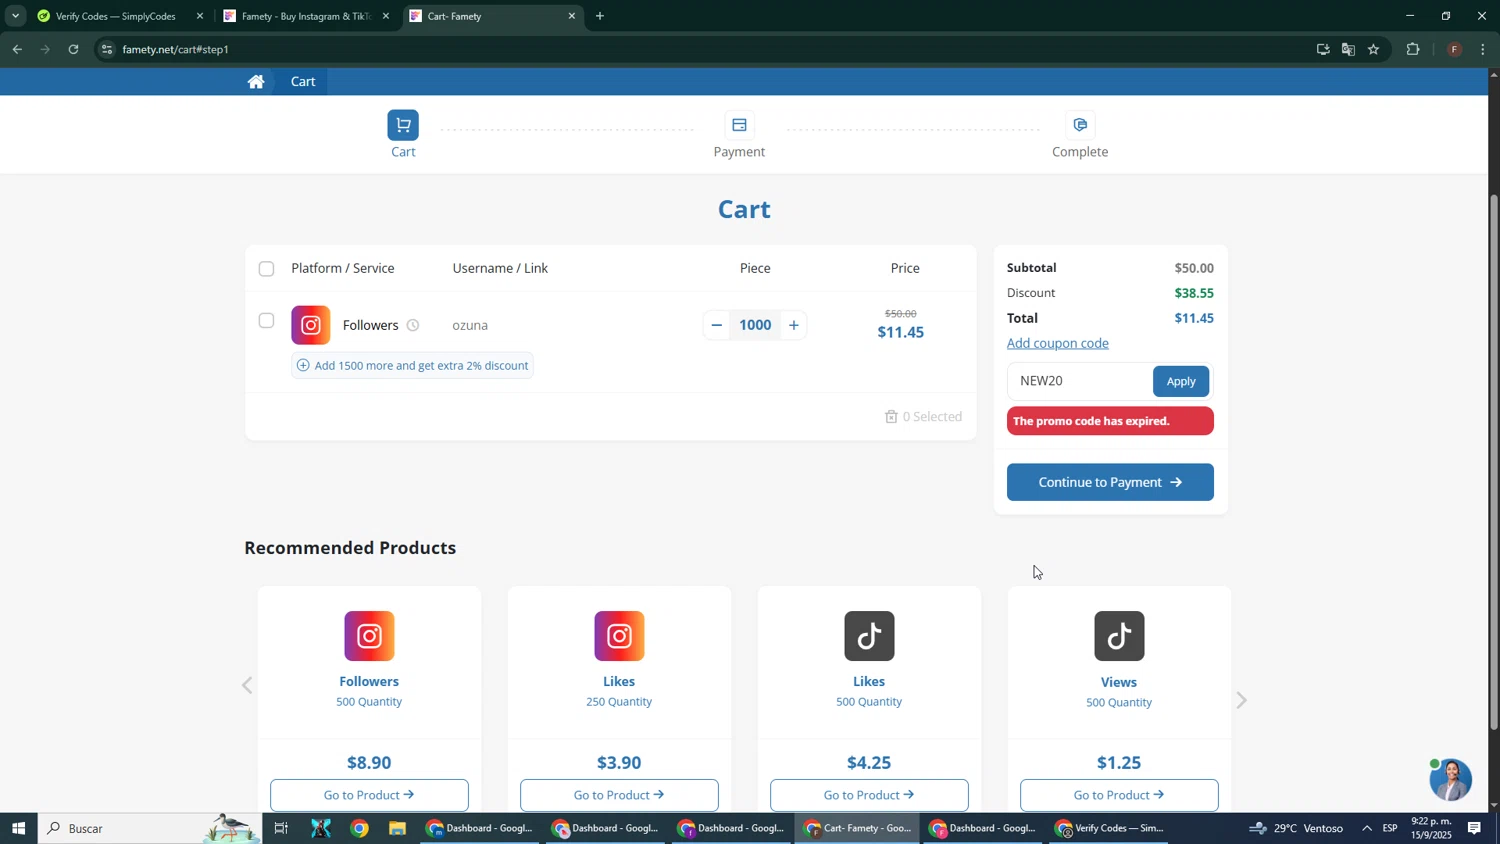The width and height of the screenshot is (1500, 844).
Task: Click the quantity field showing 1000
Action: coord(755,325)
